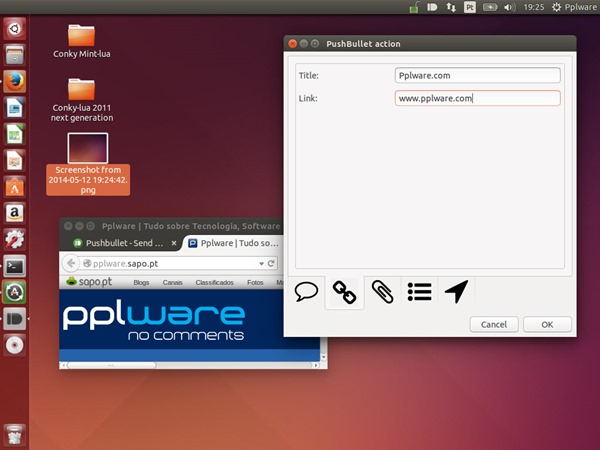The height and width of the screenshot is (450, 600).
Task: Open System Settings in launcher
Action: coord(15,240)
